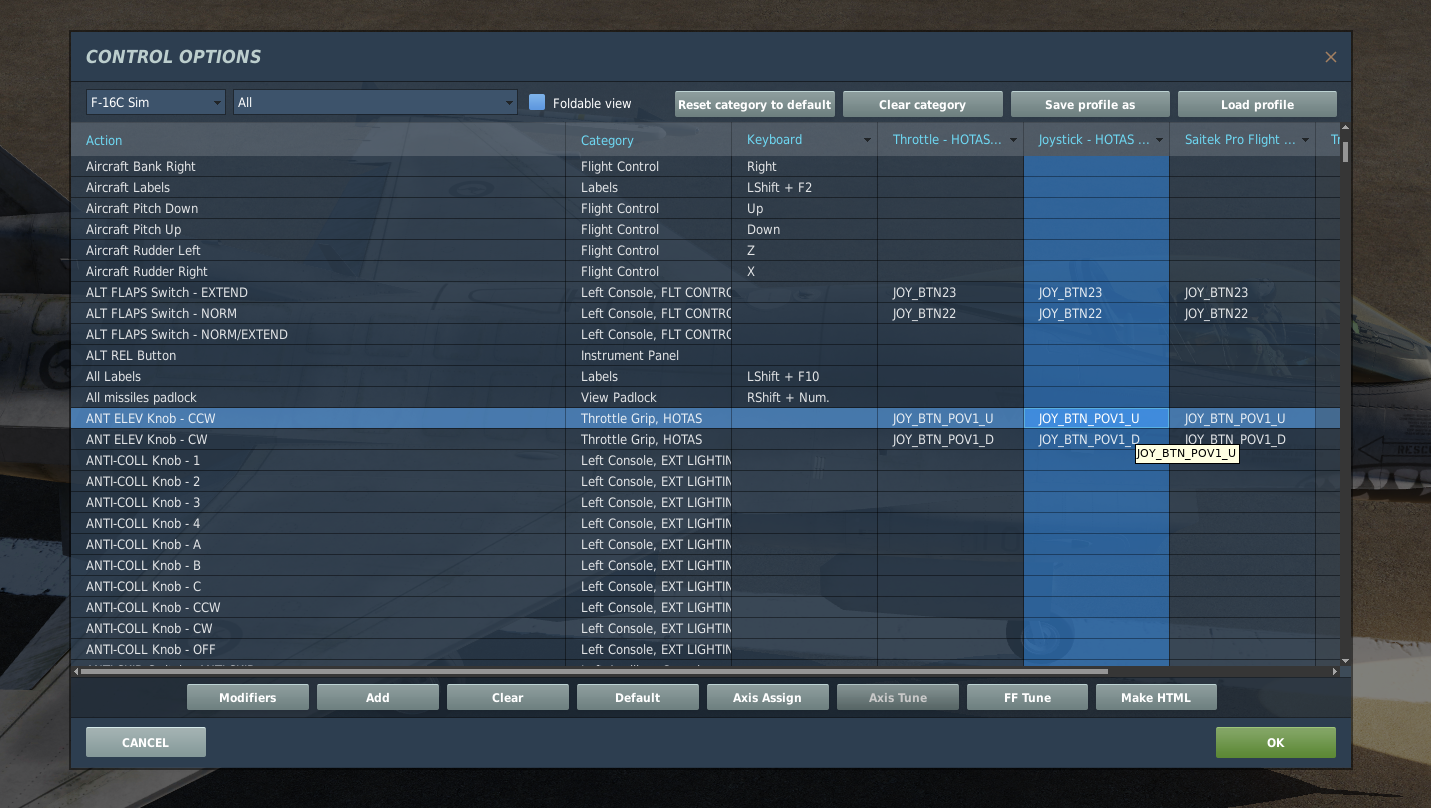Click the vertical scrollbar down arrow
The image size is (1431, 808).
point(1345,660)
